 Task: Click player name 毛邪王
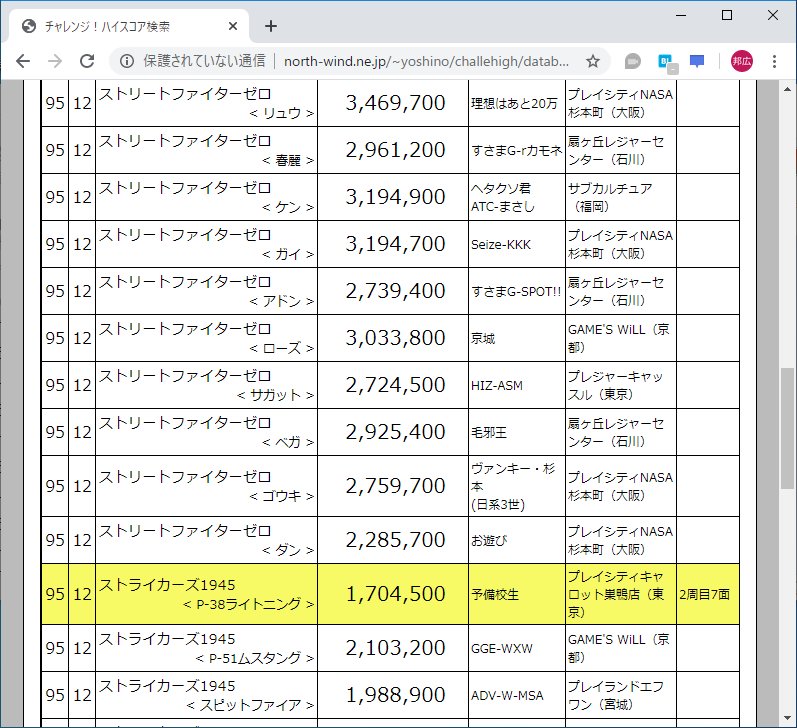point(488,433)
